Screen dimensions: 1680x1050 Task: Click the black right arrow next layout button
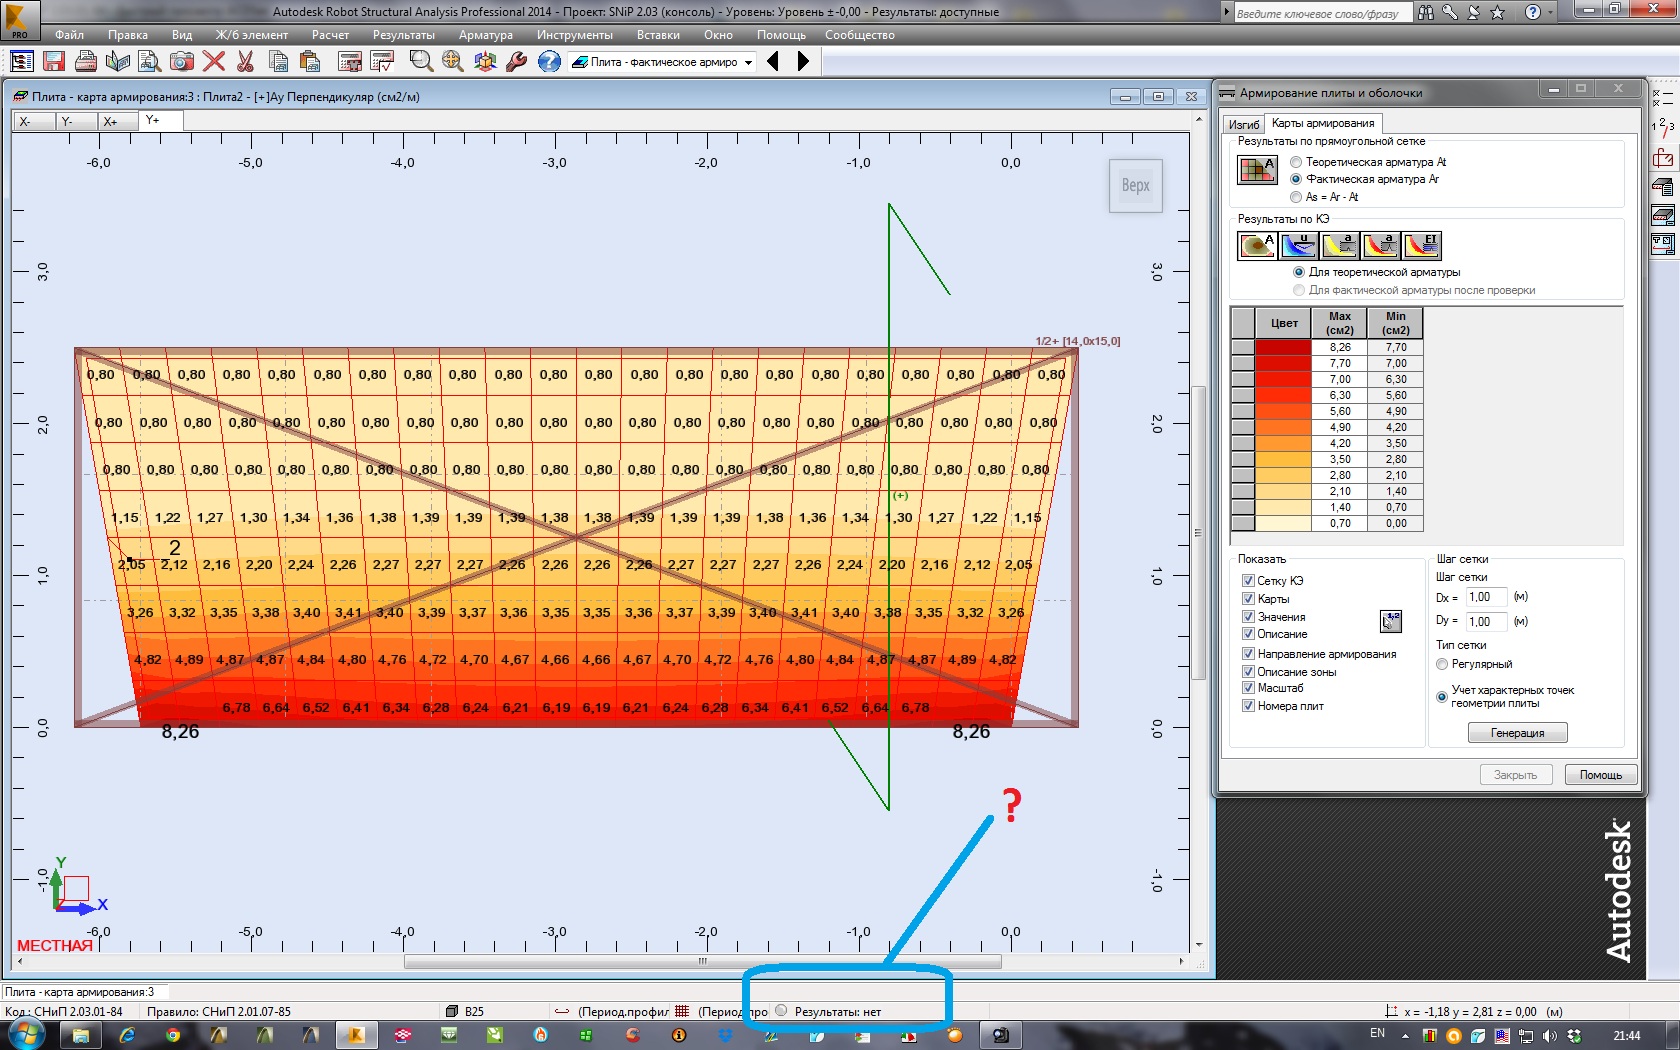coord(803,62)
